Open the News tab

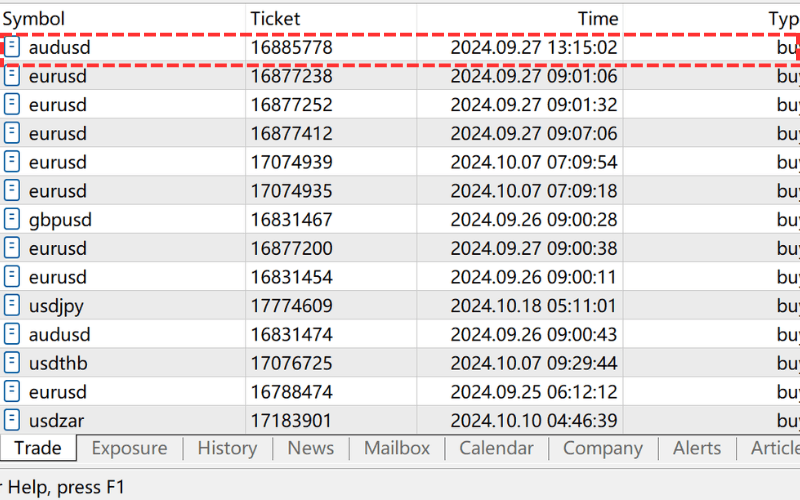[x=310, y=449]
